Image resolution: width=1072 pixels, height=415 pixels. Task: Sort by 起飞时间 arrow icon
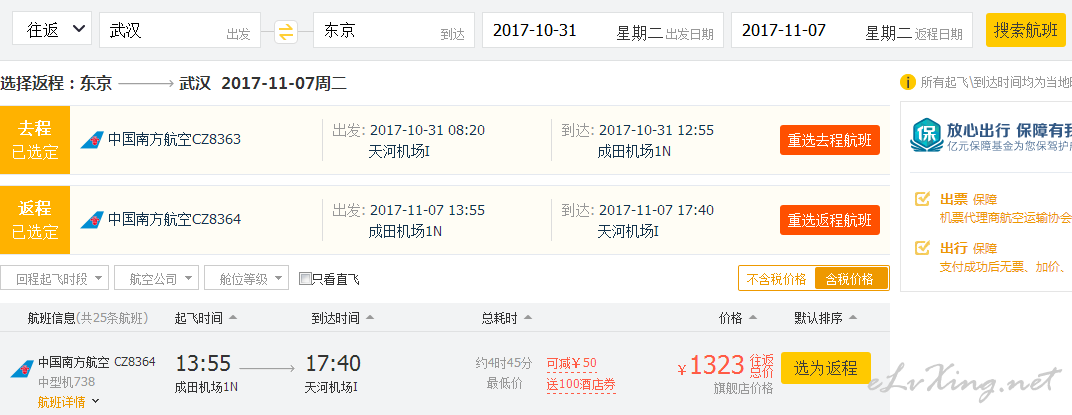point(233,318)
